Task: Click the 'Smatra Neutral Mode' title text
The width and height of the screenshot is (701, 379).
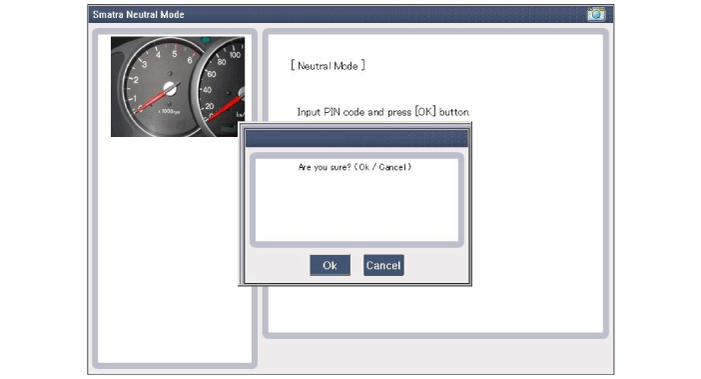Action: pyautogui.click(x=139, y=14)
